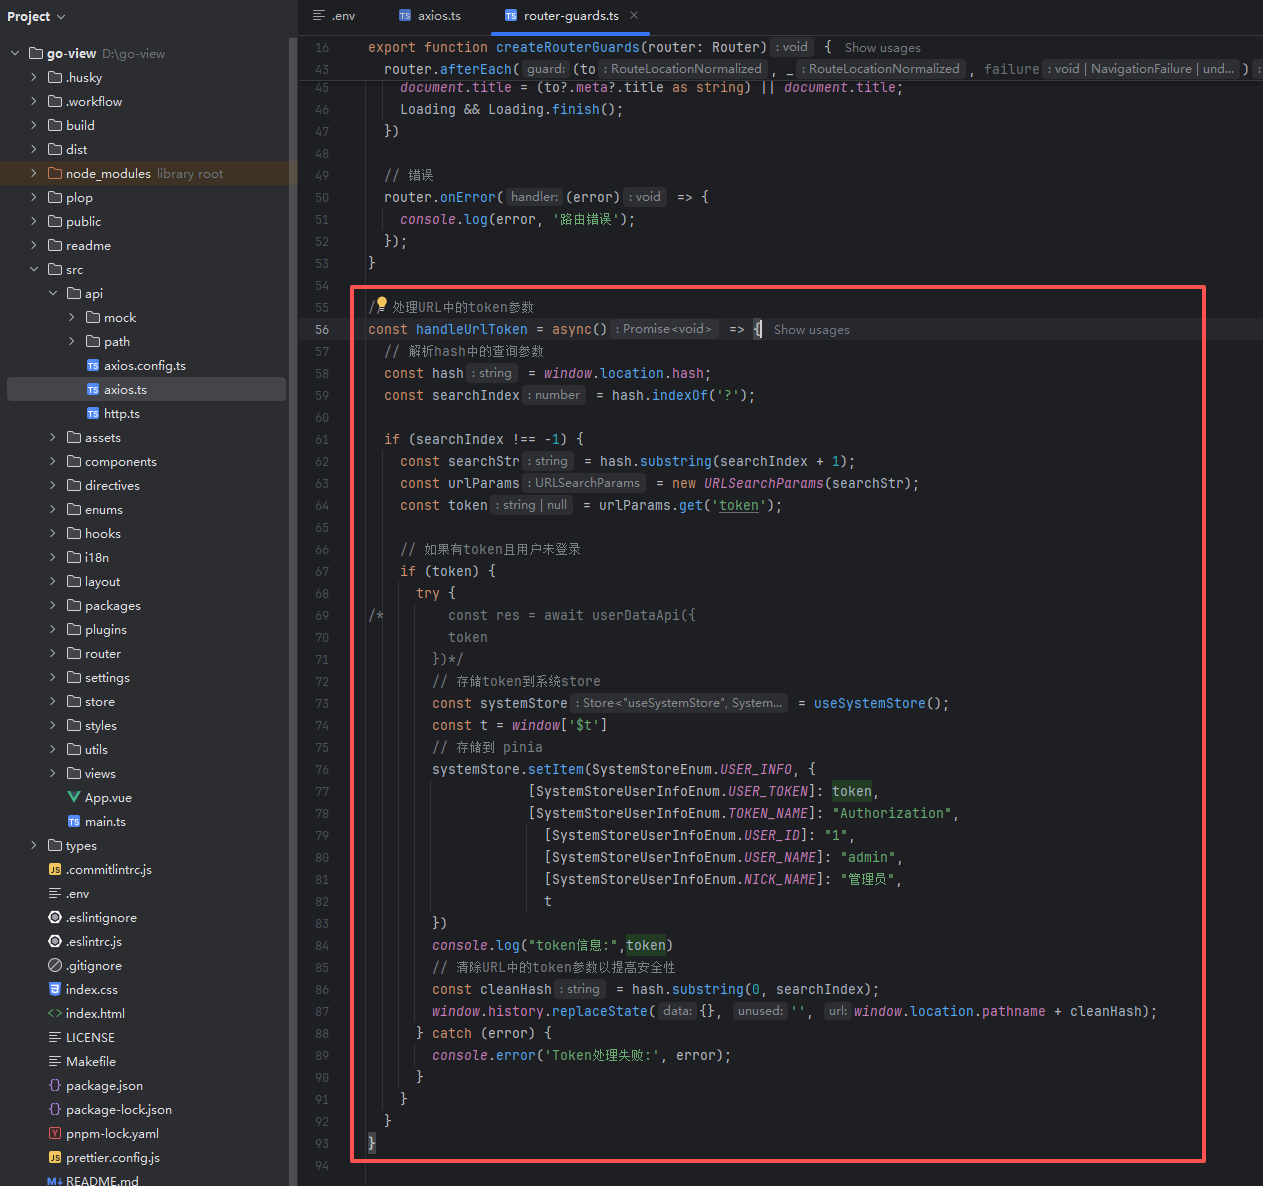Click the TypeScript icon beside http.ts

tap(93, 413)
